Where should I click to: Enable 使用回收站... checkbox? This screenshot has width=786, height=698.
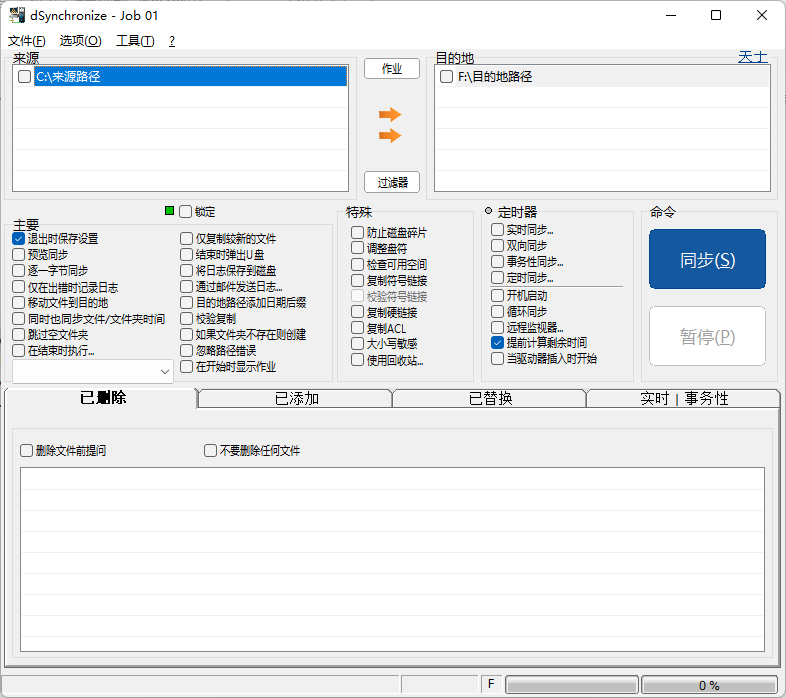(357, 360)
